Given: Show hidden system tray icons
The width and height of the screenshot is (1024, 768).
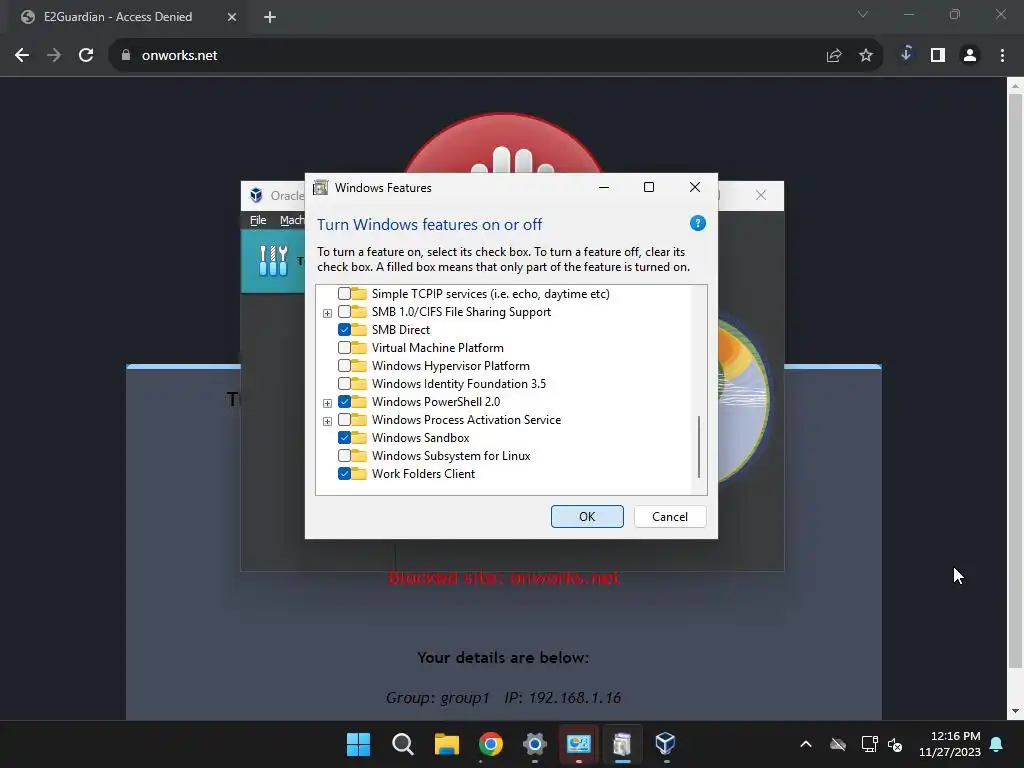Looking at the screenshot, I should pyautogui.click(x=806, y=744).
